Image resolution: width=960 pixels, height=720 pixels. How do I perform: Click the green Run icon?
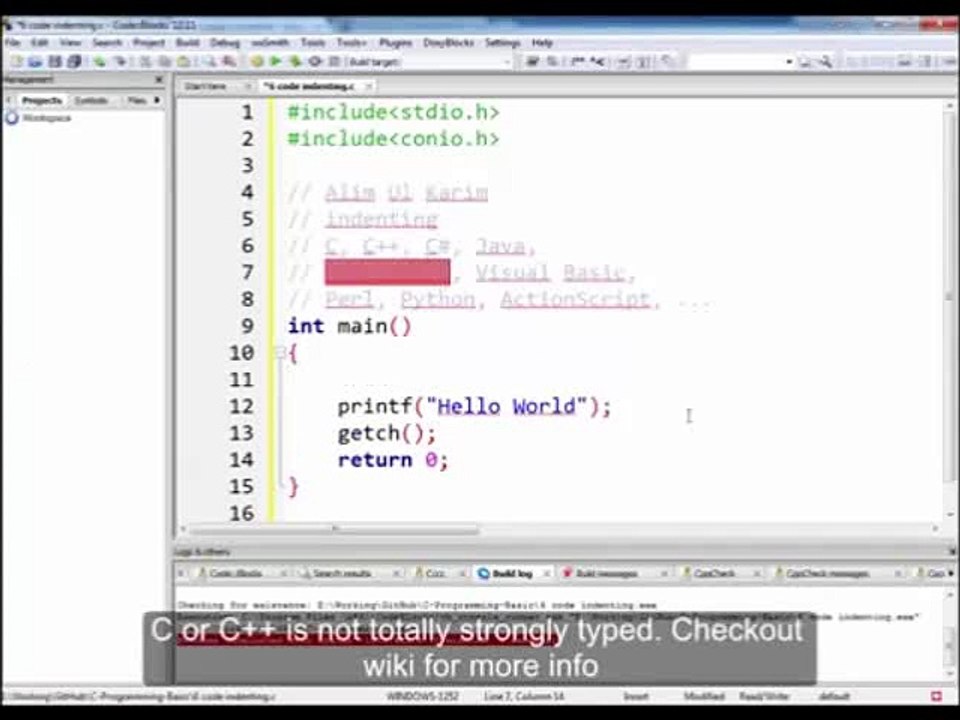tap(276, 61)
